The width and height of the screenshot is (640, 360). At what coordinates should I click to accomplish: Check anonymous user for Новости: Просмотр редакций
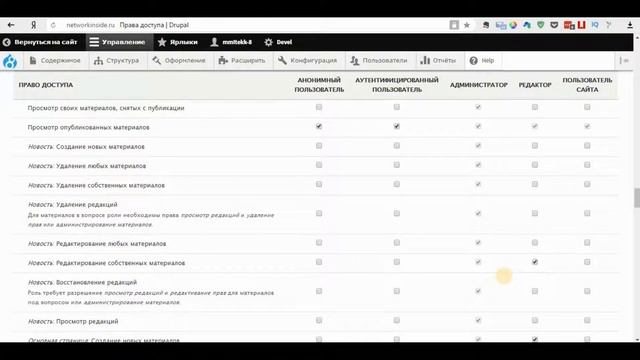(x=319, y=320)
